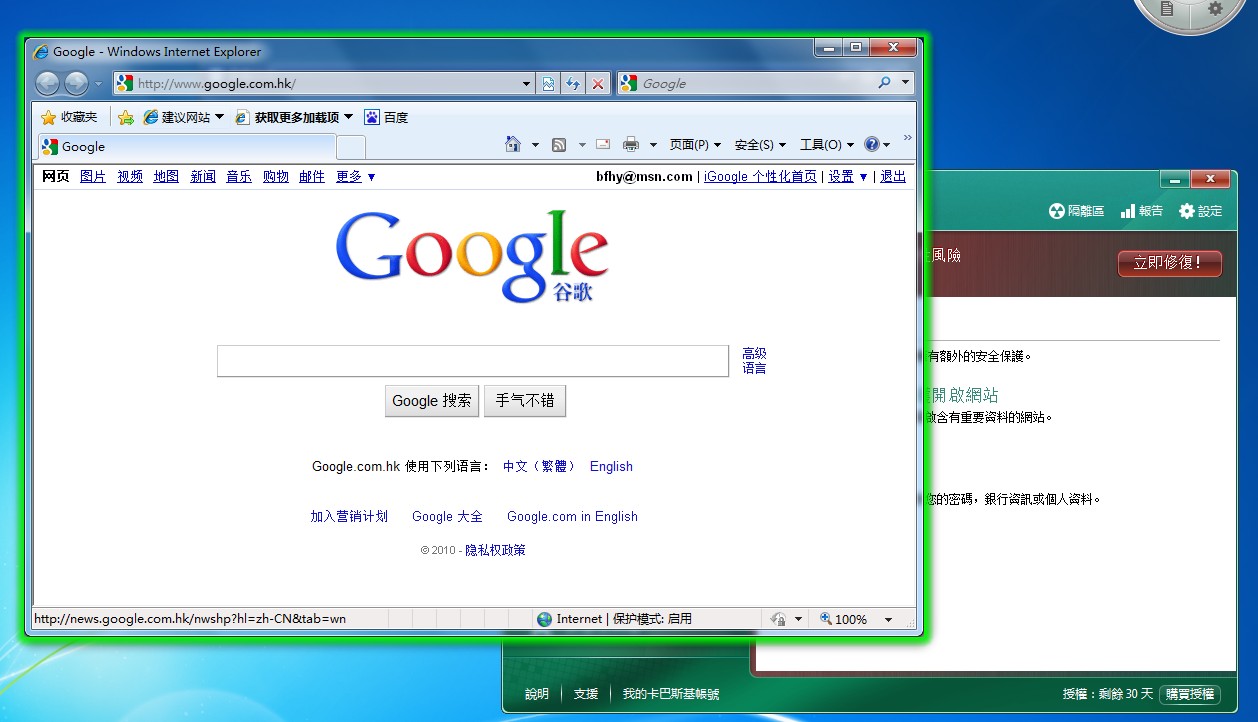Click the Google 谷歌 logo
The height and width of the screenshot is (722, 1258).
pyautogui.click(x=472, y=256)
